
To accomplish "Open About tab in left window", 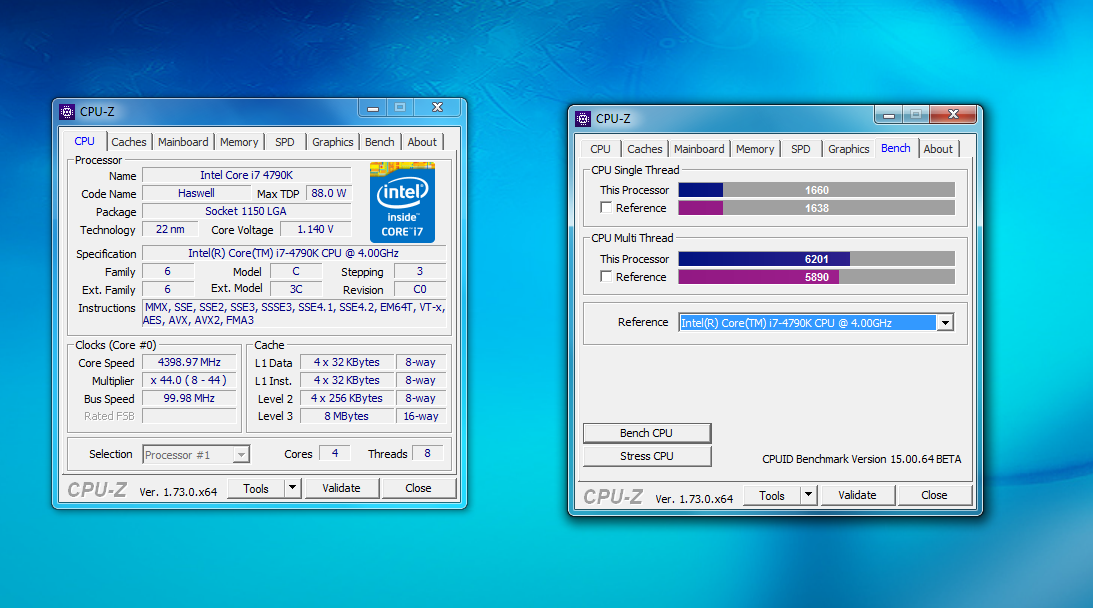I will point(422,142).
